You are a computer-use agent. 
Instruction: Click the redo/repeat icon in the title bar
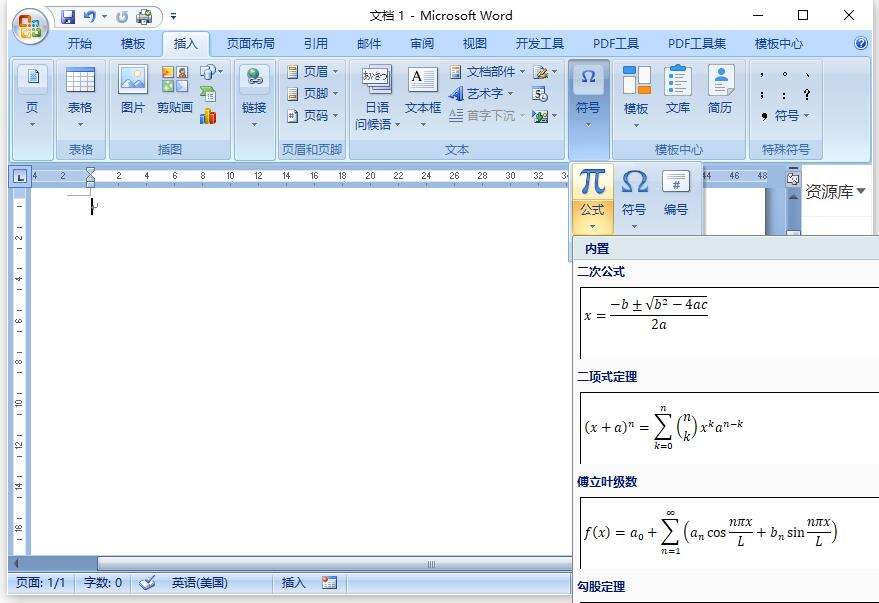pos(122,17)
